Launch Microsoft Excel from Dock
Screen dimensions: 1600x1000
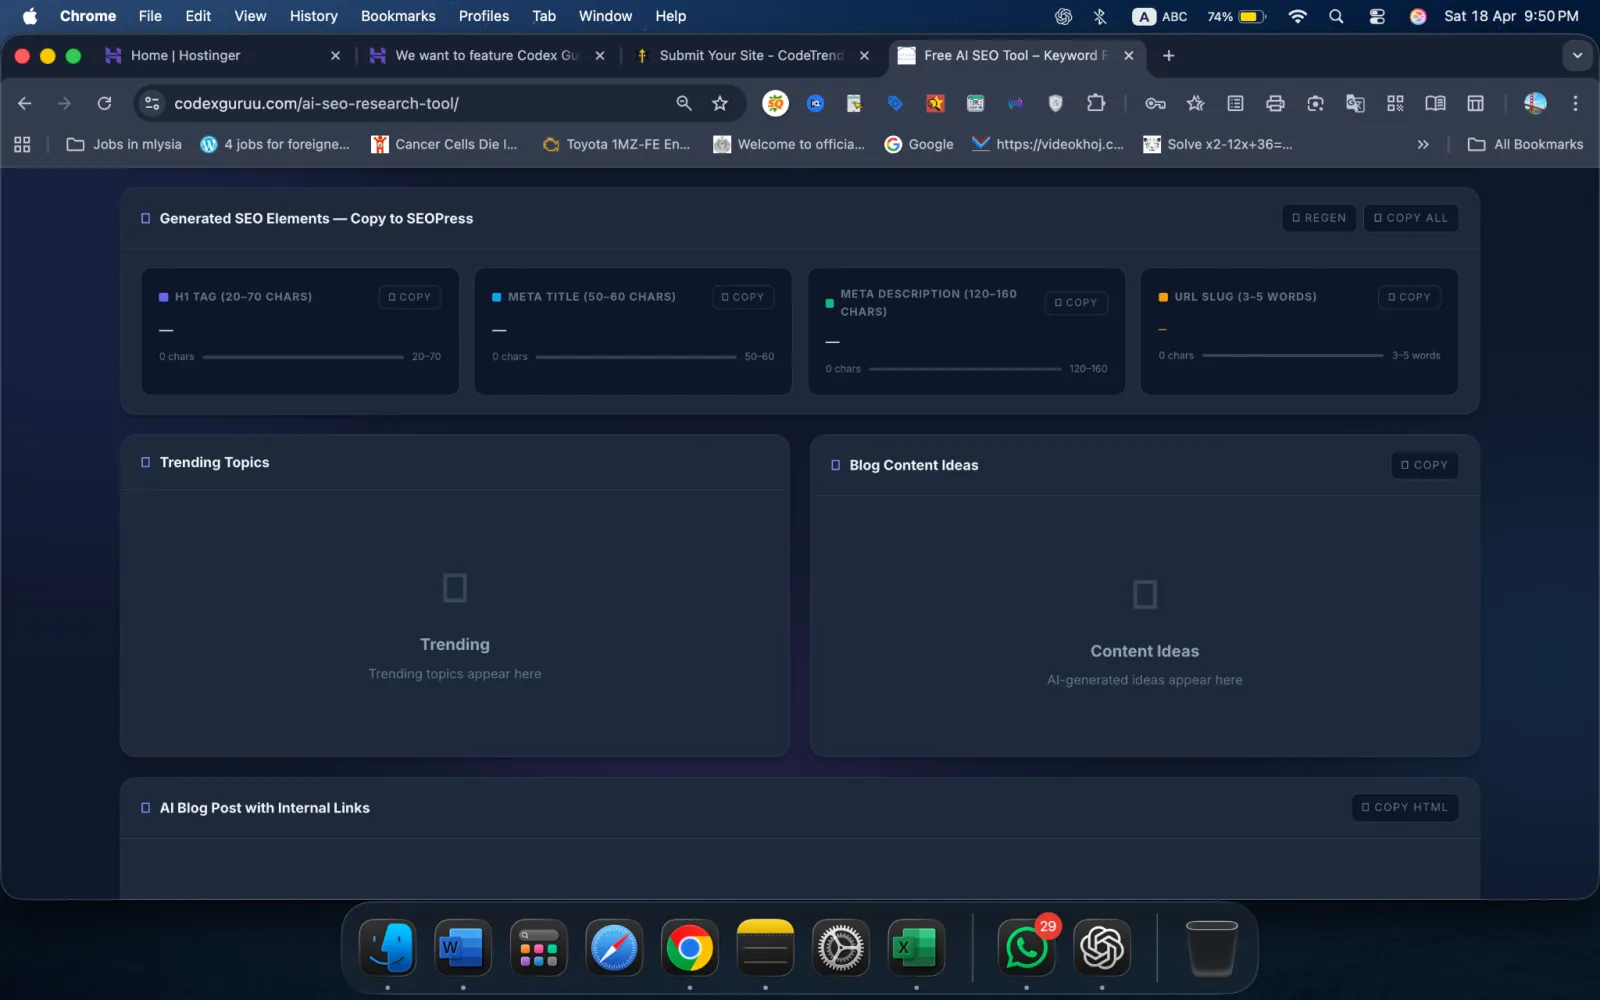click(915, 947)
